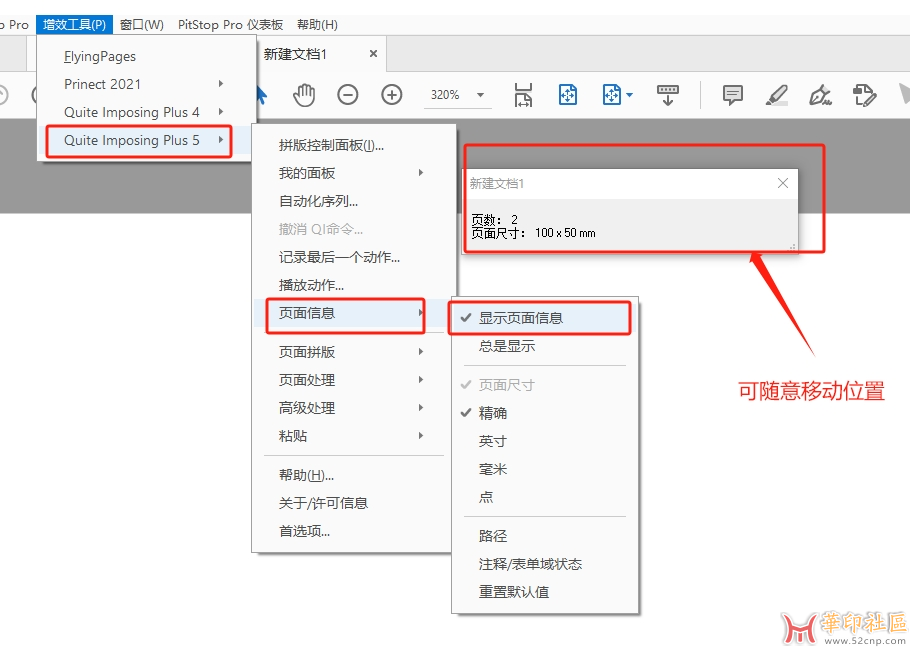Click the zoom in plus icon
Screen dimensions: 910x648
point(392,95)
